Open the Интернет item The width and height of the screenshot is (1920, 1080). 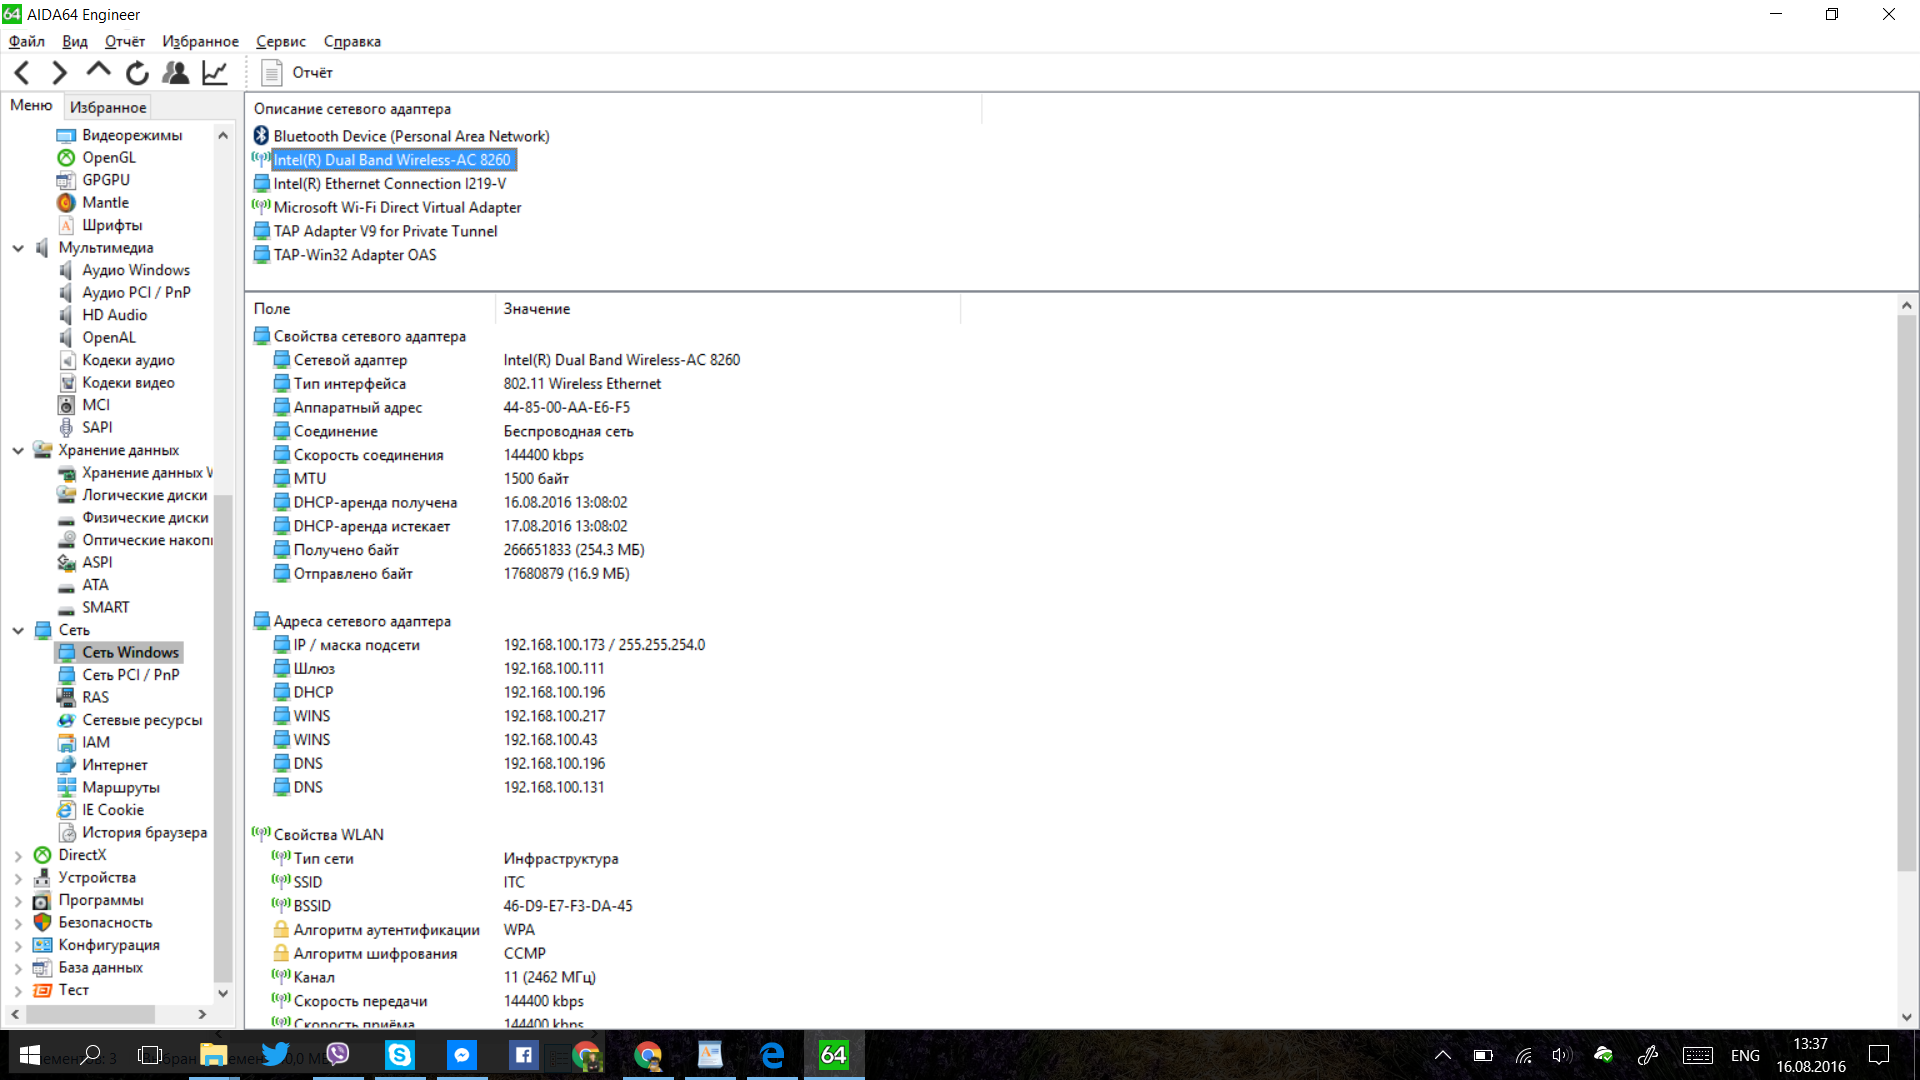tap(114, 765)
